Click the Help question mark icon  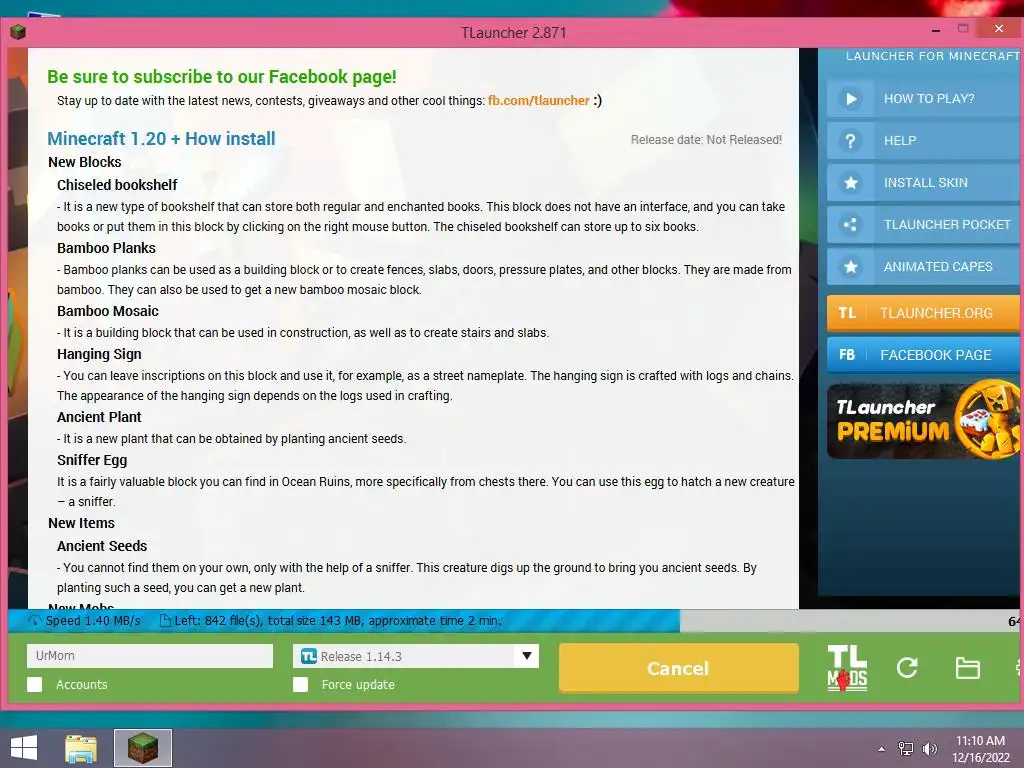pyautogui.click(x=850, y=140)
